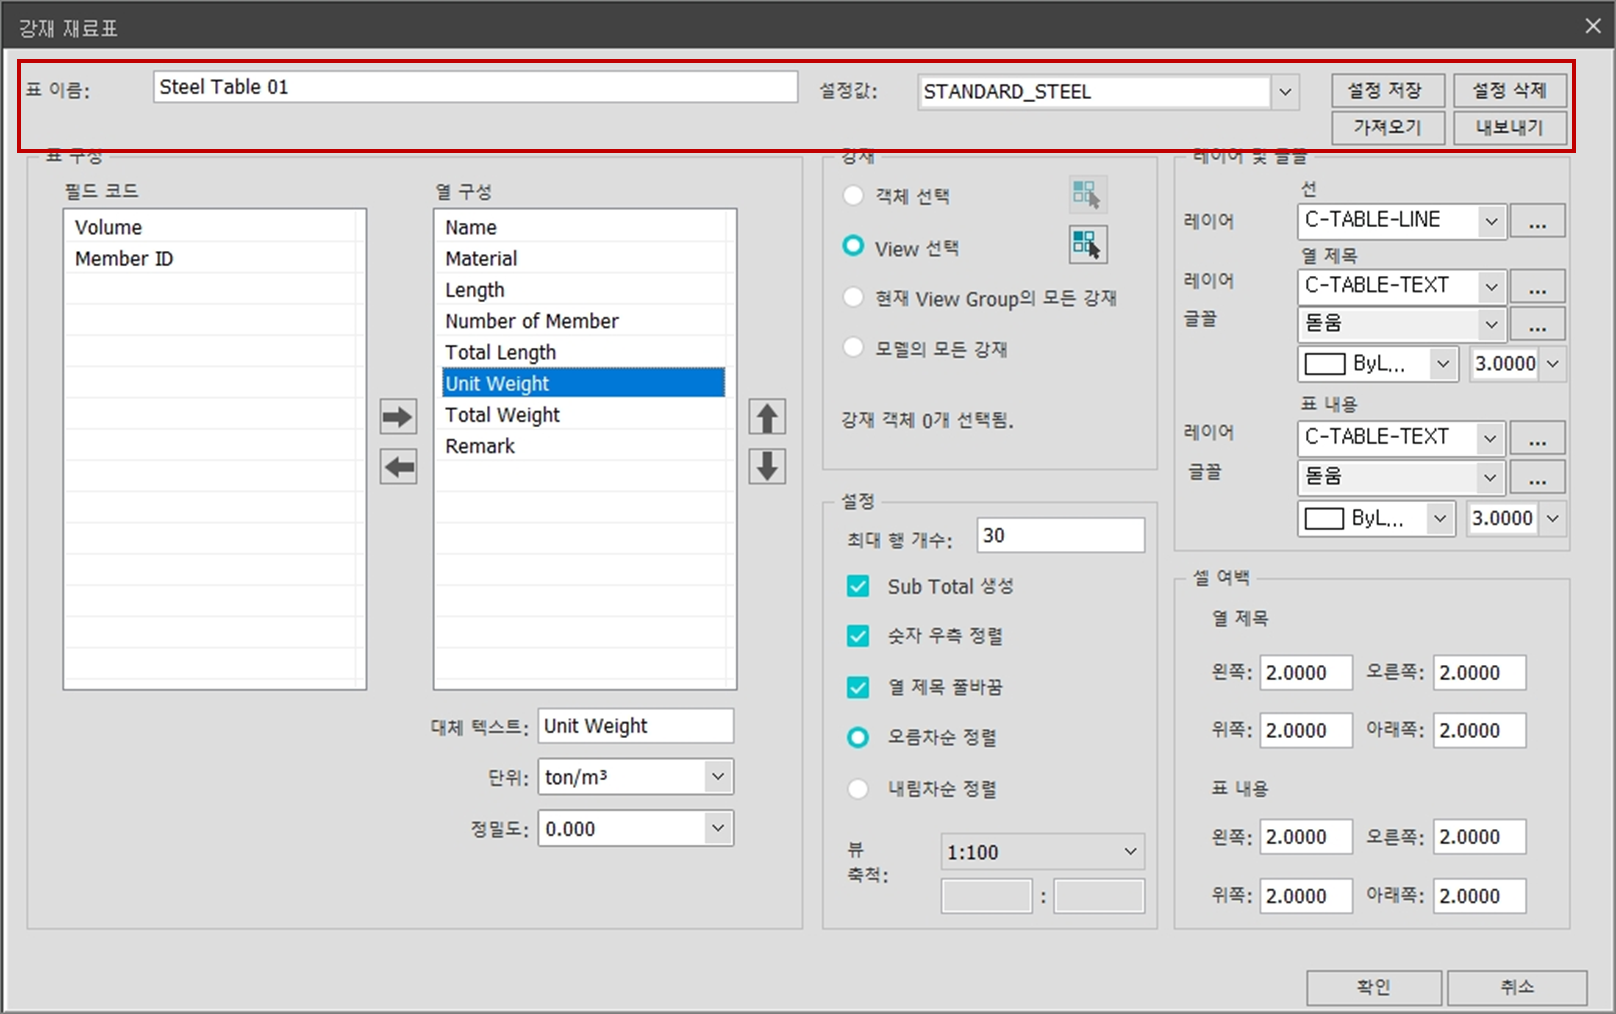Image resolution: width=1616 pixels, height=1014 pixels.
Task: Click the 설정 저장 button
Action: click(1385, 90)
